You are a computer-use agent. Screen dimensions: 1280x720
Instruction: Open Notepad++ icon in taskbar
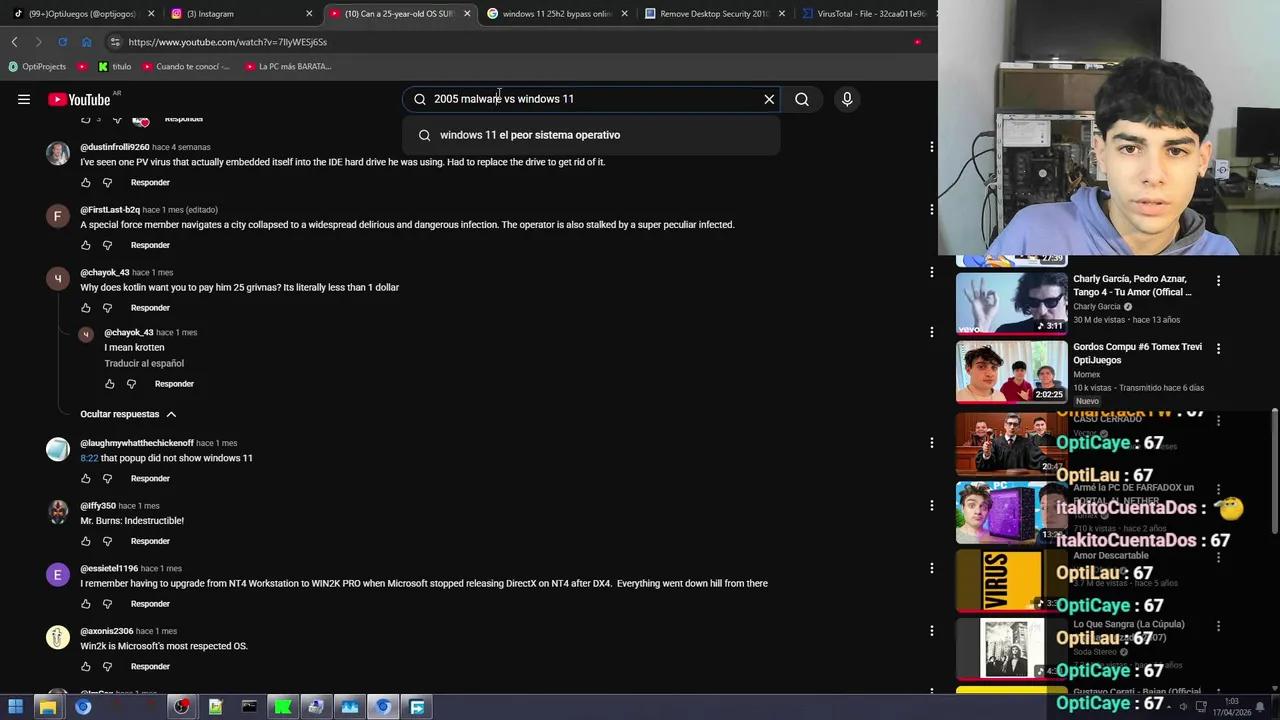(215, 707)
